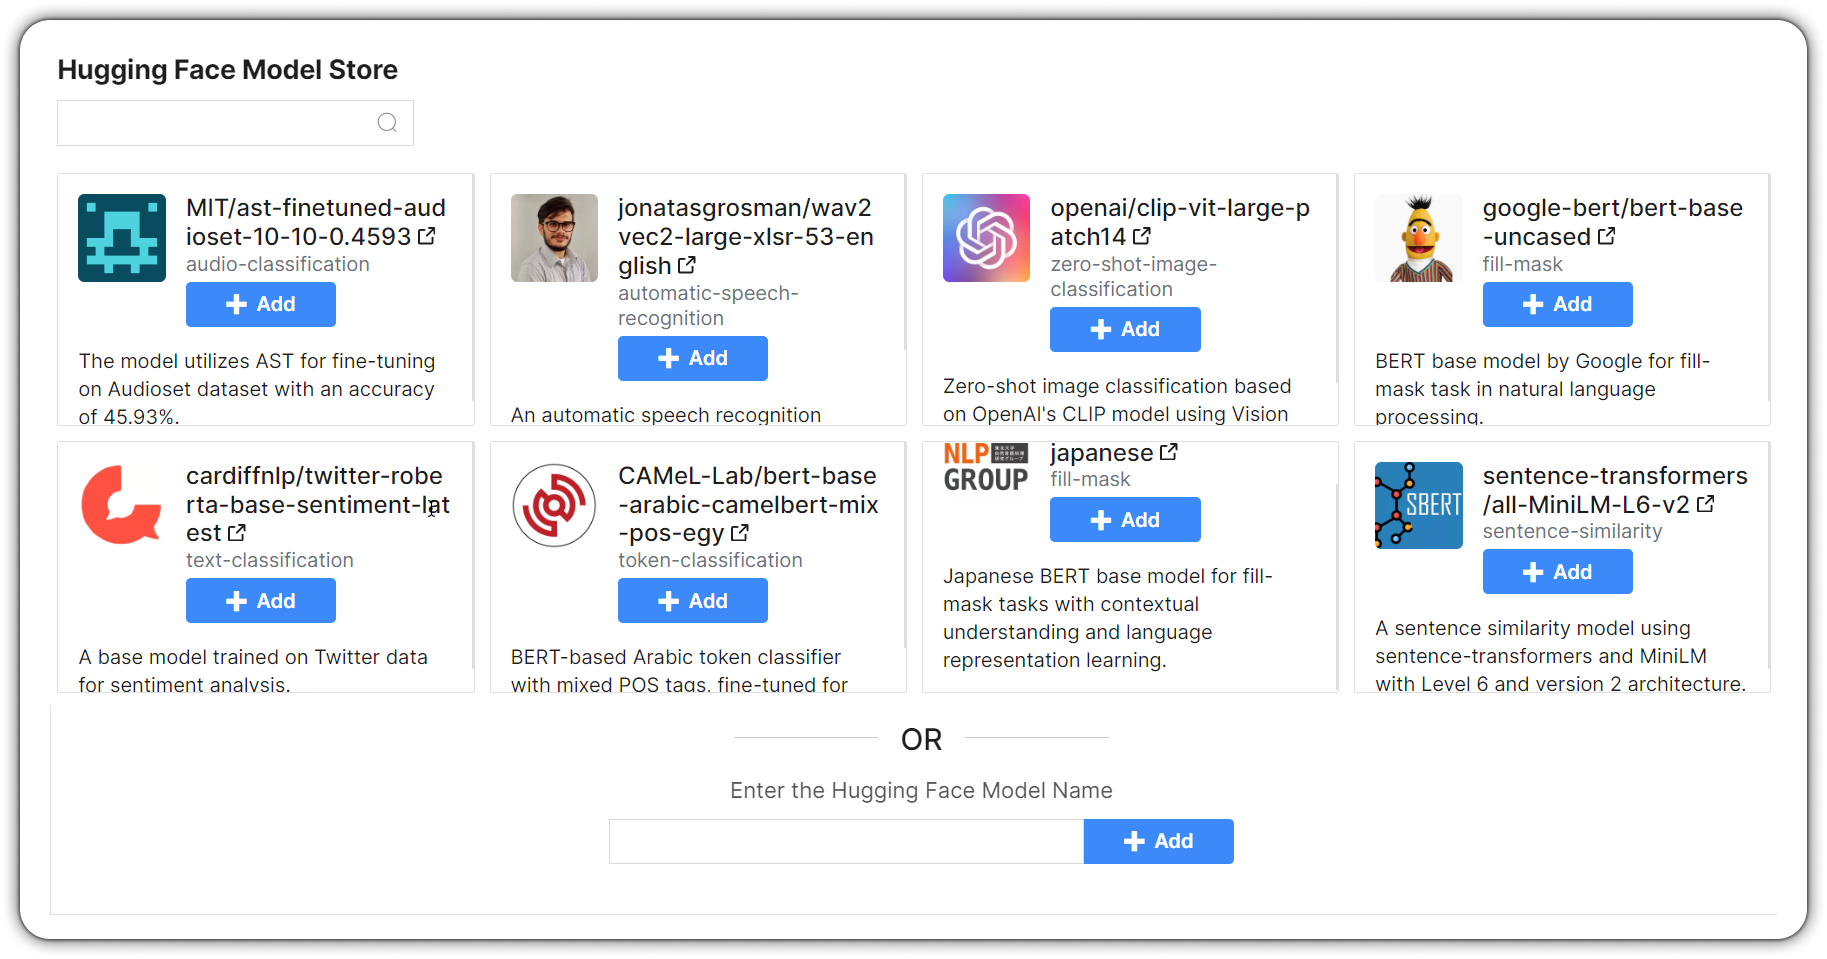Click the model store search field

pyautogui.click(x=235, y=123)
